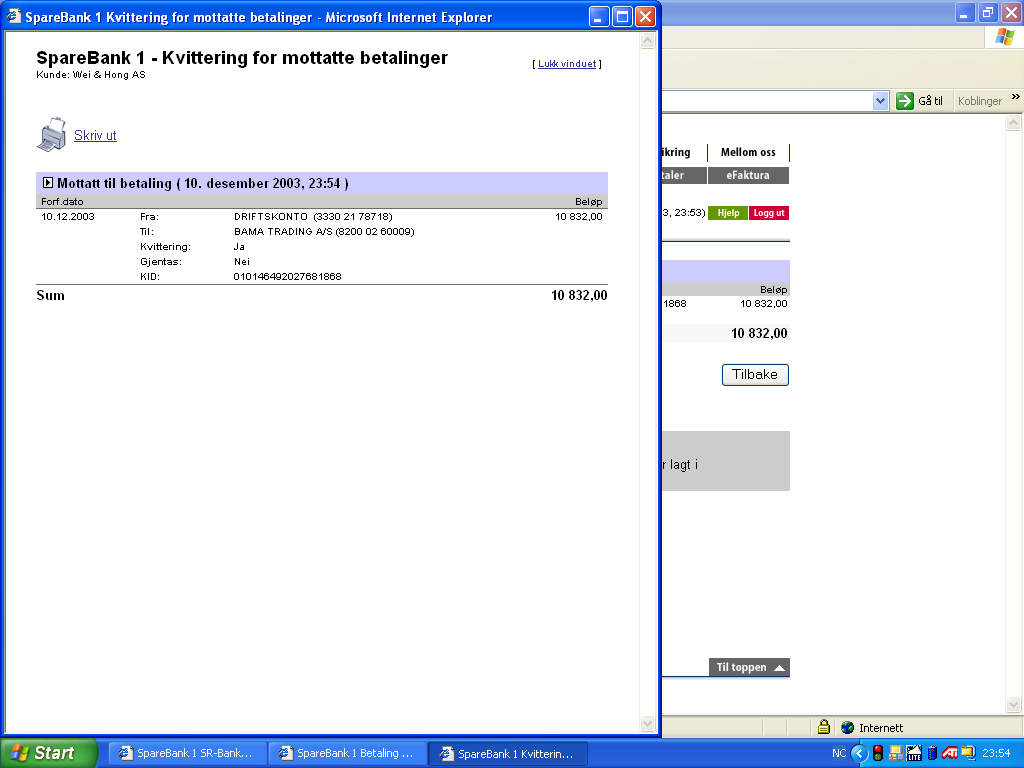Screen dimensions: 1024x768
Task: Open the Start menu
Action: [49, 753]
